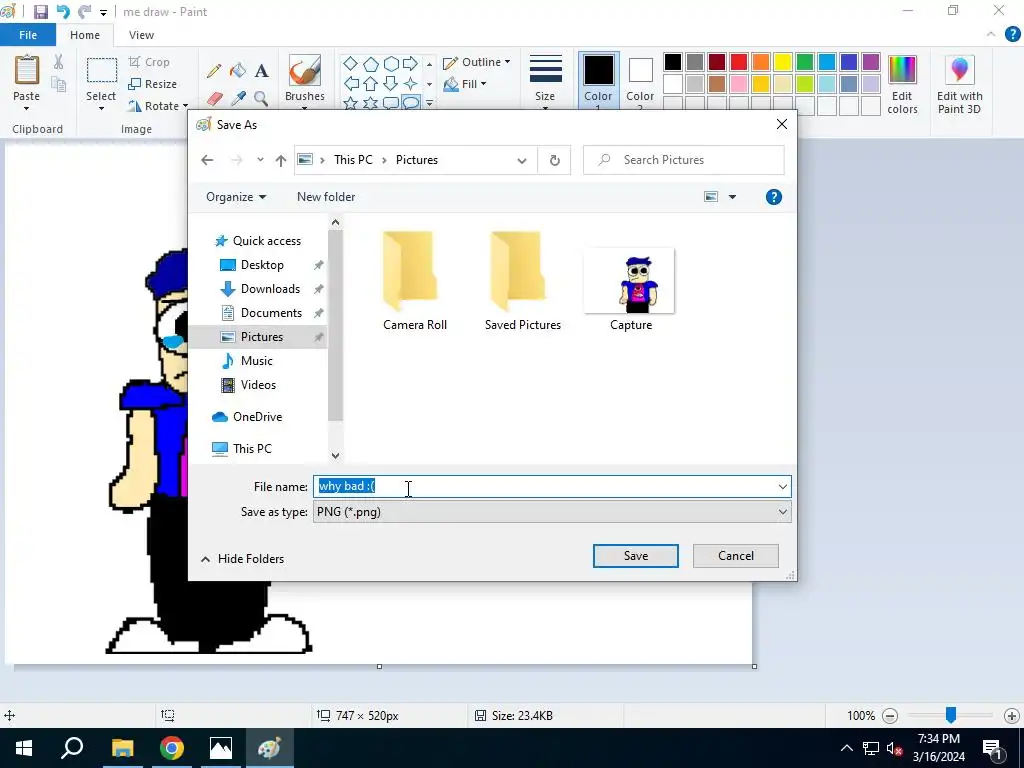
Task: Zoom in with plus button
Action: (x=1012, y=716)
